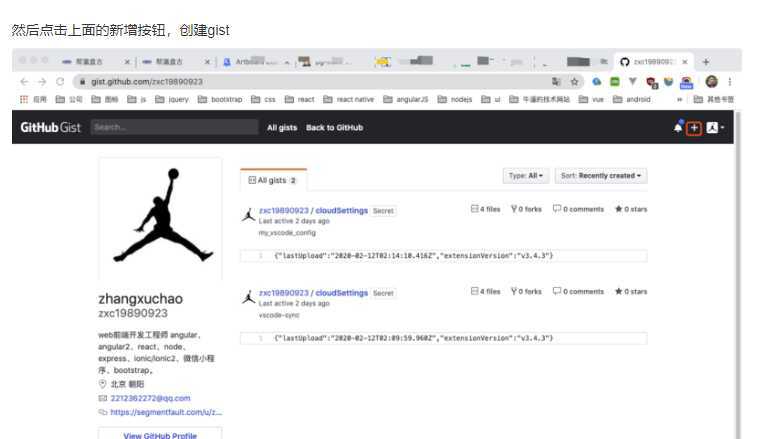This screenshot has width=771, height=439.
Task: Open the jquery bookmarks folder
Action: click(172, 99)
